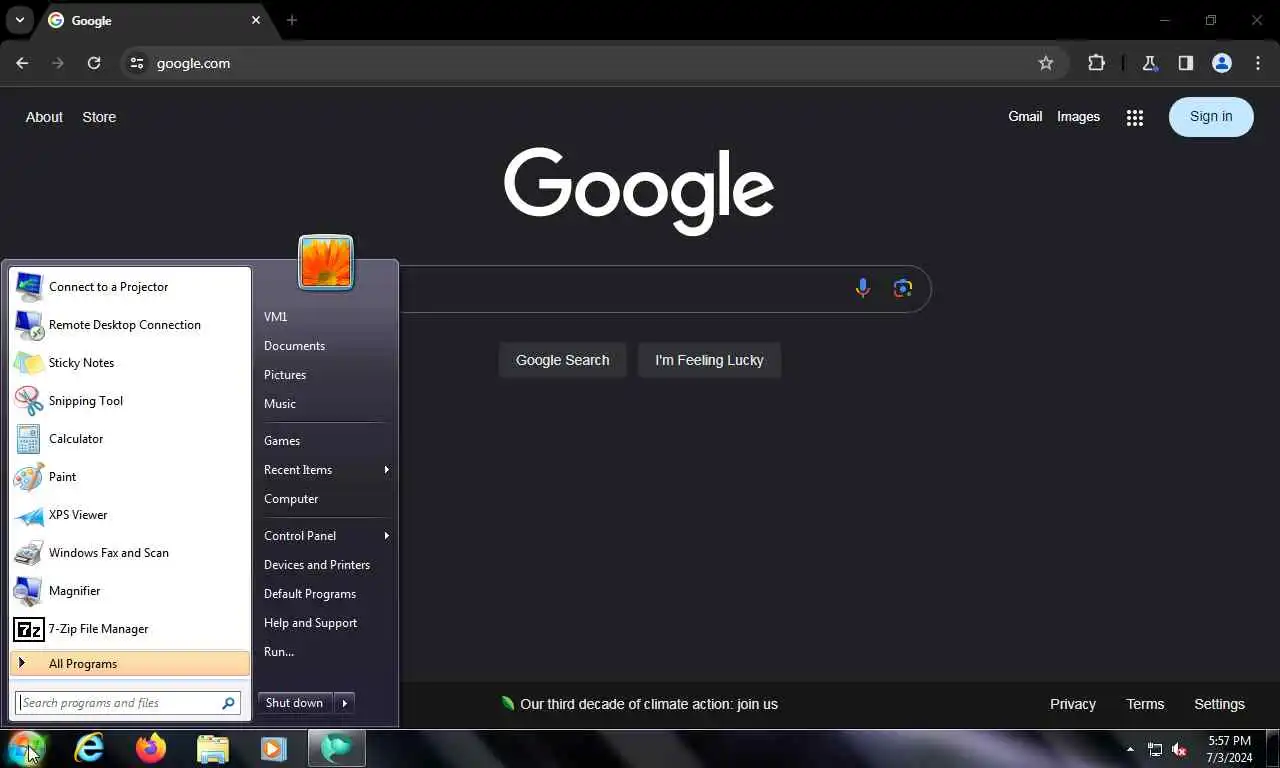Open the Google apps grid
Viewport: 1280px width, 768px height.
pos(1134,117)
